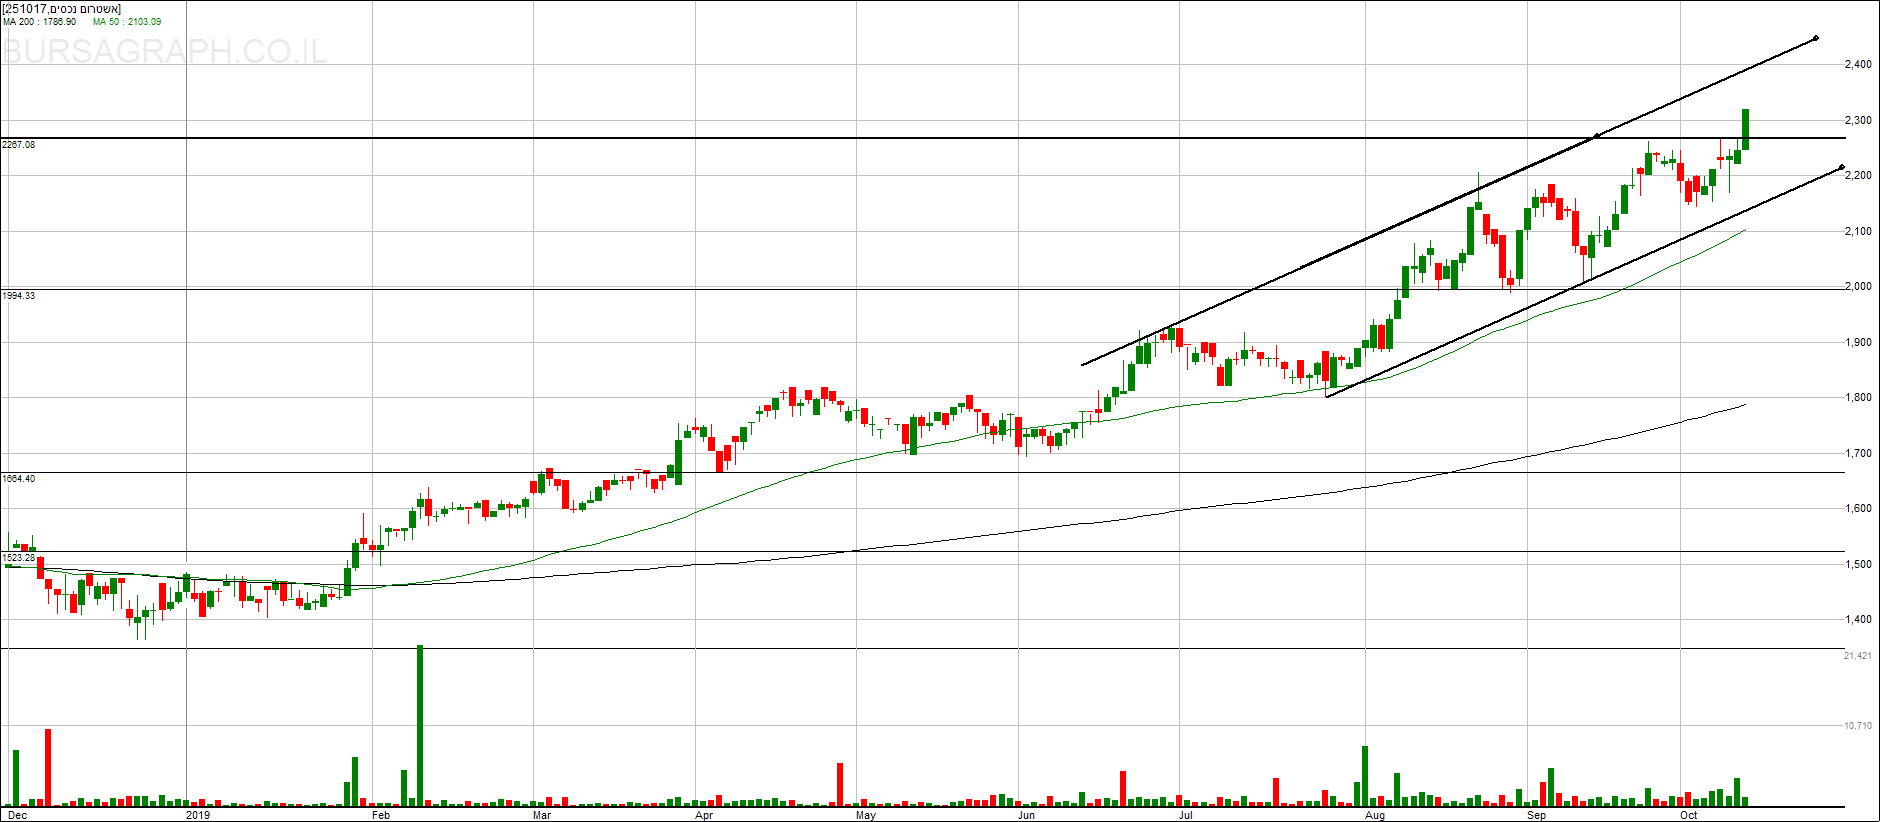
Task: Click the Jun label on the time axis
Action: 1026,816
